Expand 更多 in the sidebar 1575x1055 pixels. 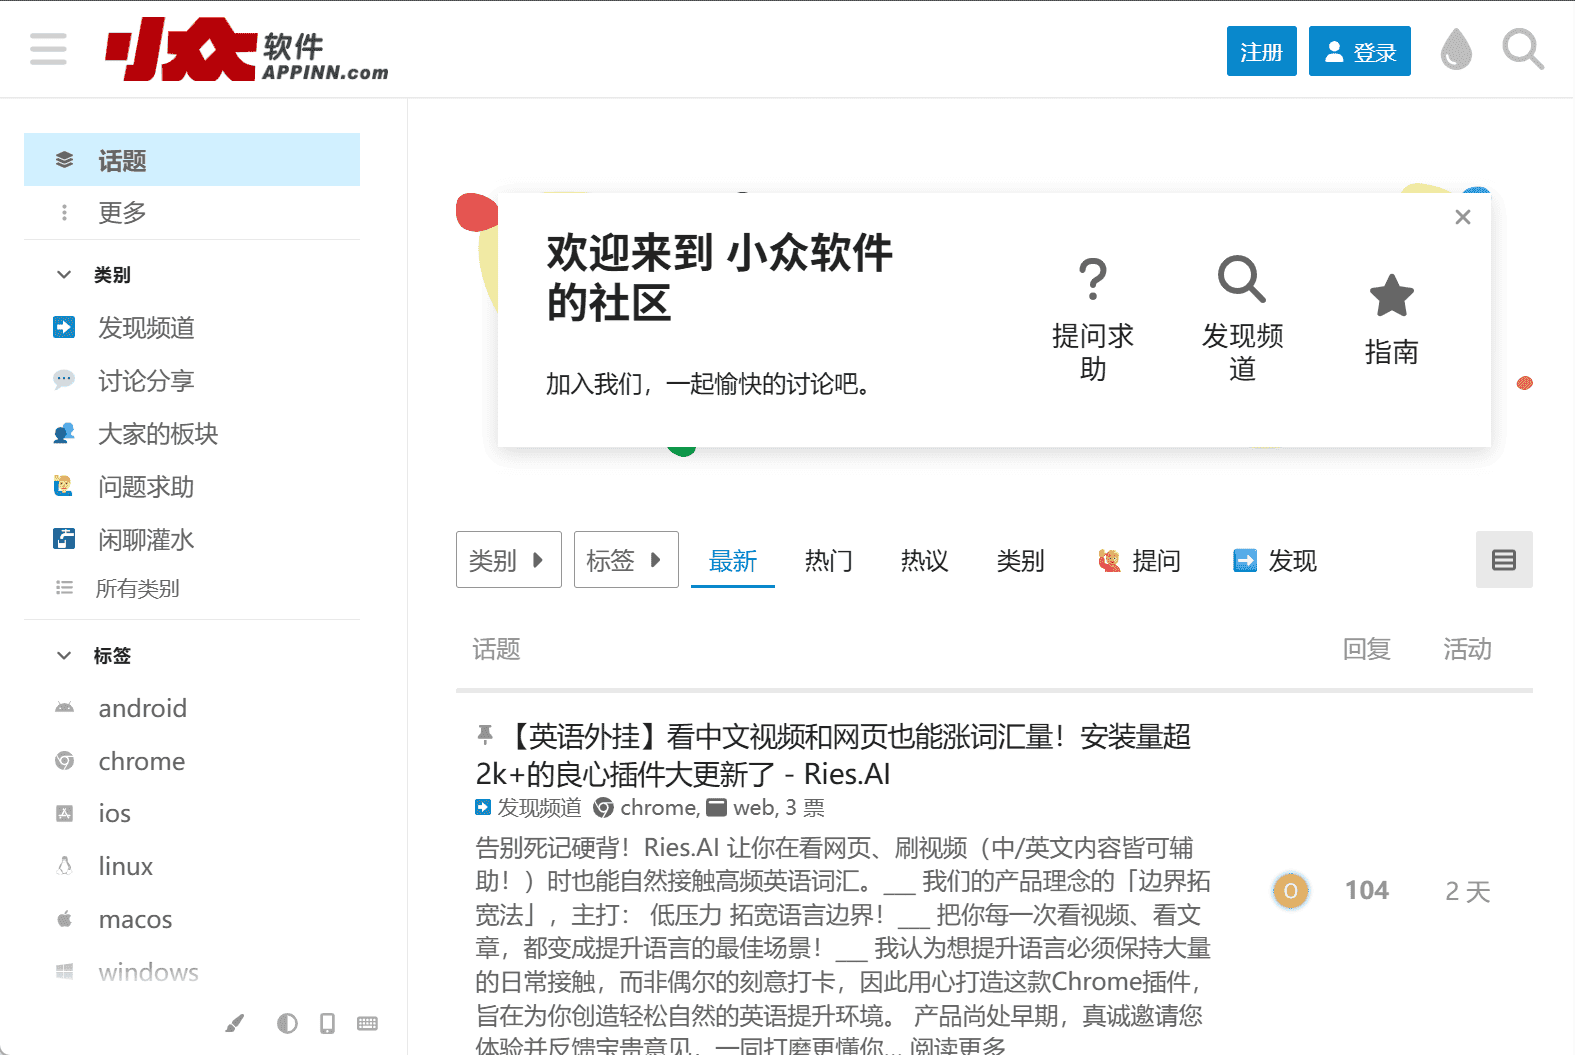(x=192, y=212)
